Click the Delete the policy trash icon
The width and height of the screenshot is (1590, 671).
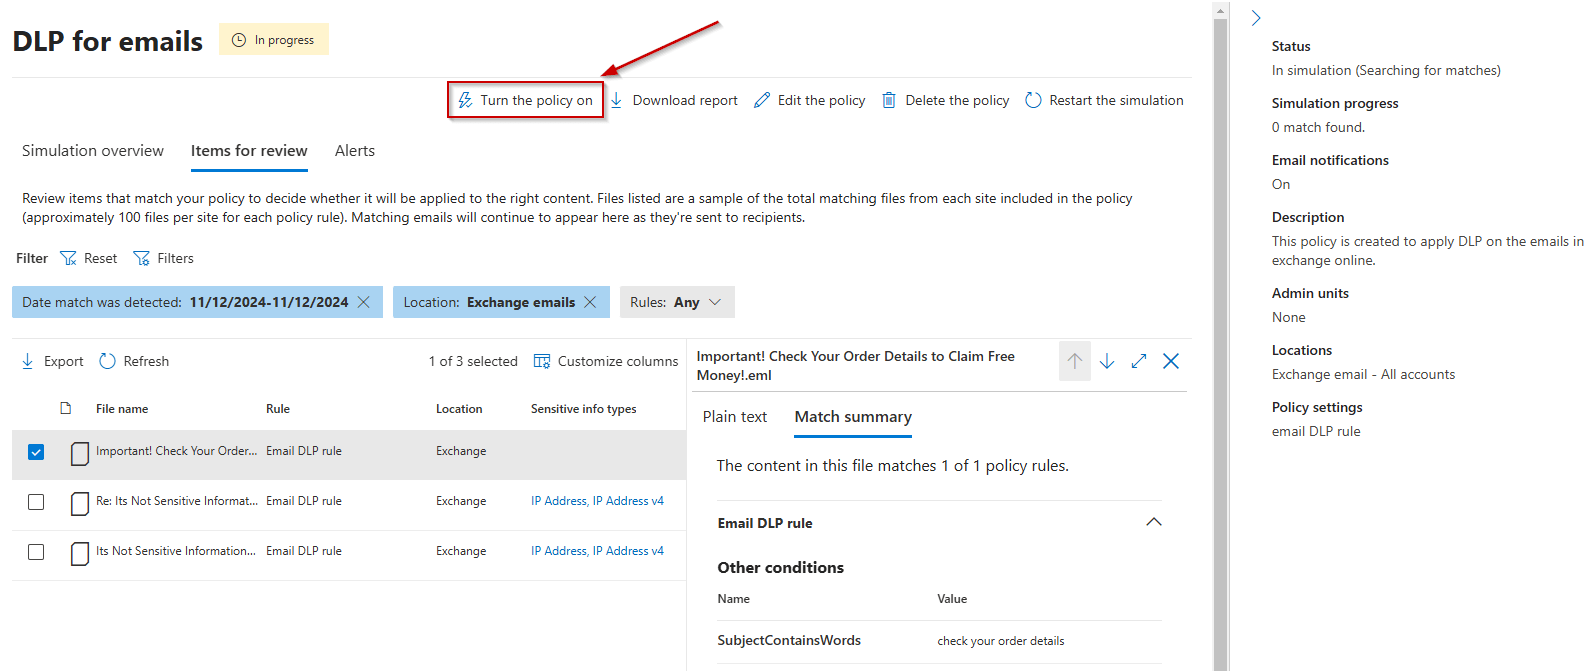(889, 100)
